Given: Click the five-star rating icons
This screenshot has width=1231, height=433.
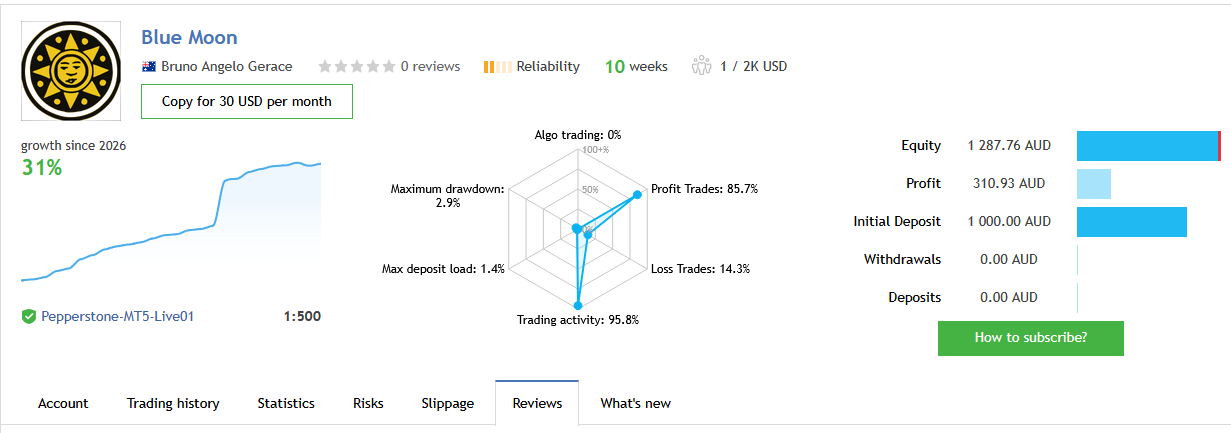Looking at the screenshot, I should coord(356,67).
